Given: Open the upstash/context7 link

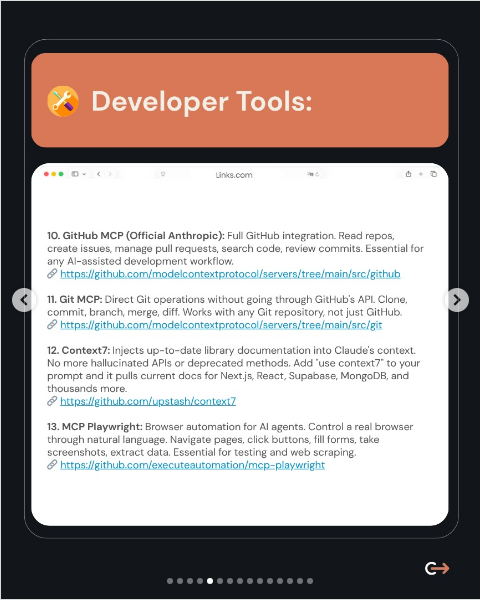Looking at the screenshot, I should [148, 401].
